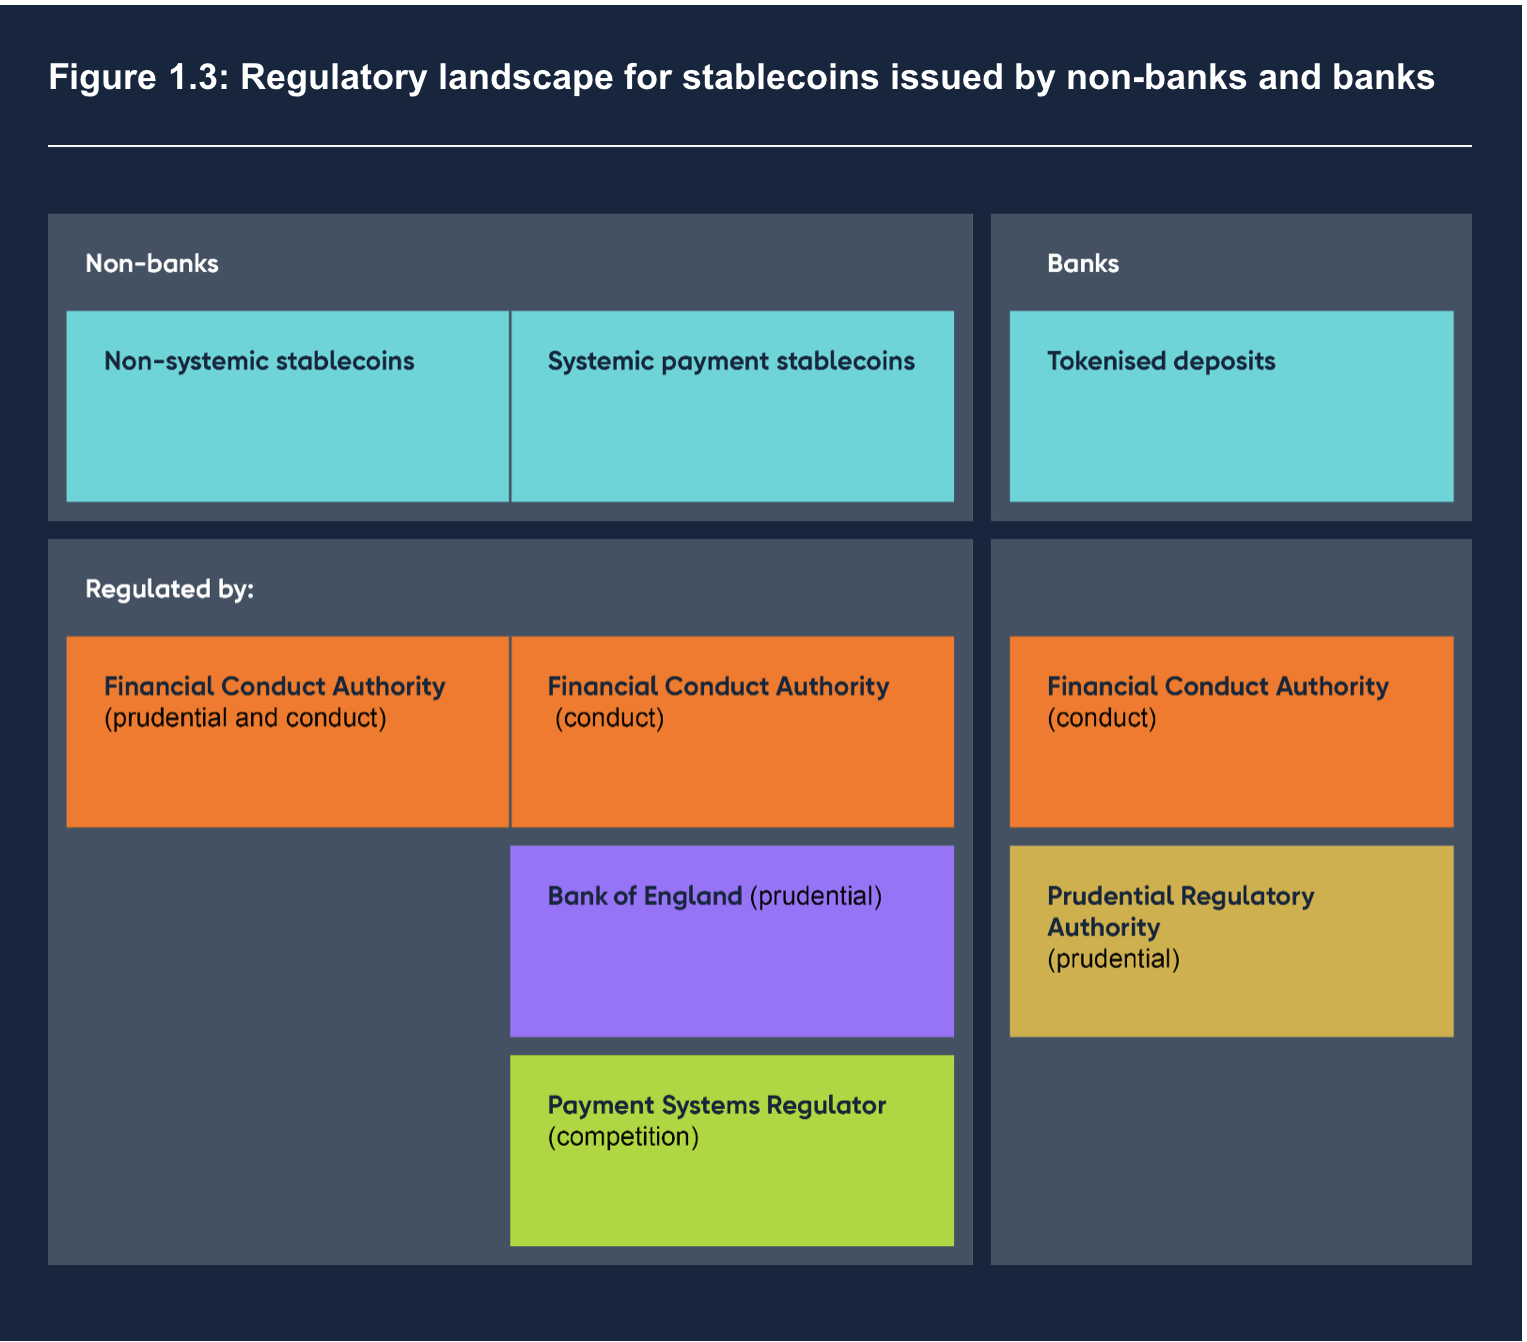Select the 'Non-banks' heading label
Image resolution: width=1527 pixels, height=1342 pixels.
[x=152, y=263]
